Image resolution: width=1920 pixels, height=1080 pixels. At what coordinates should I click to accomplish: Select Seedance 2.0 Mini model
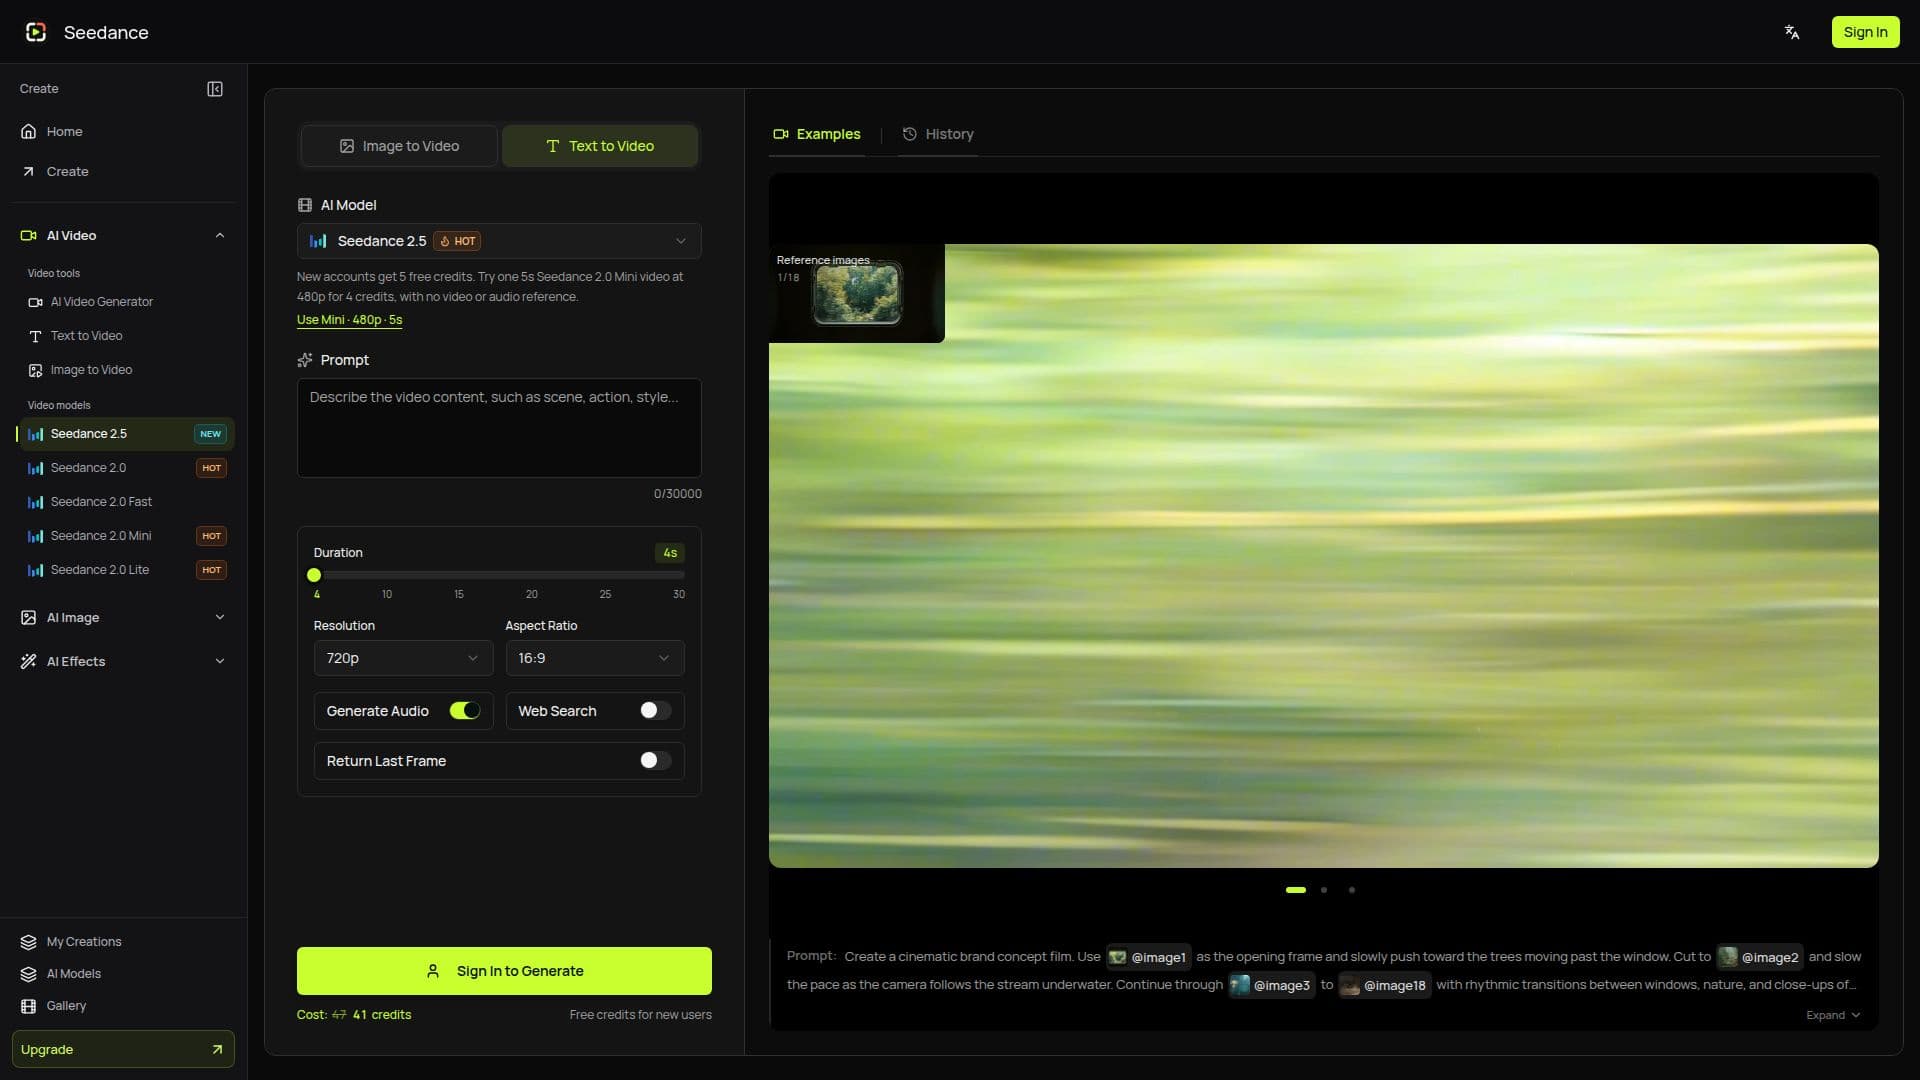pos(128,535)
